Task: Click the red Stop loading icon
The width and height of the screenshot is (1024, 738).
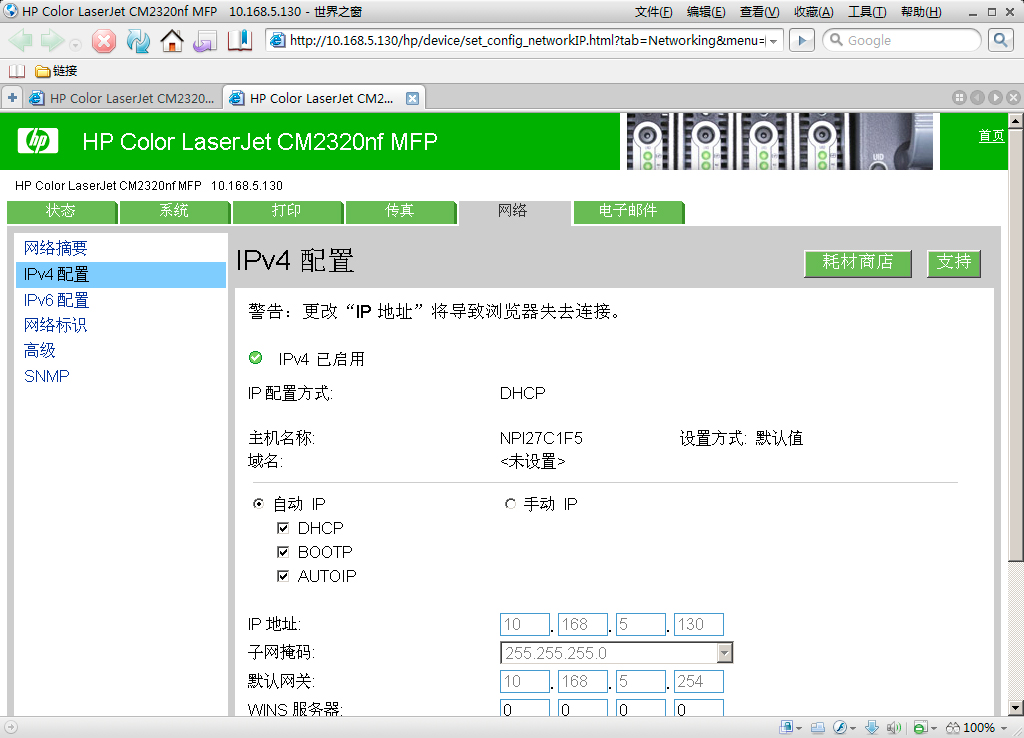Action: [x=104, y=40]
